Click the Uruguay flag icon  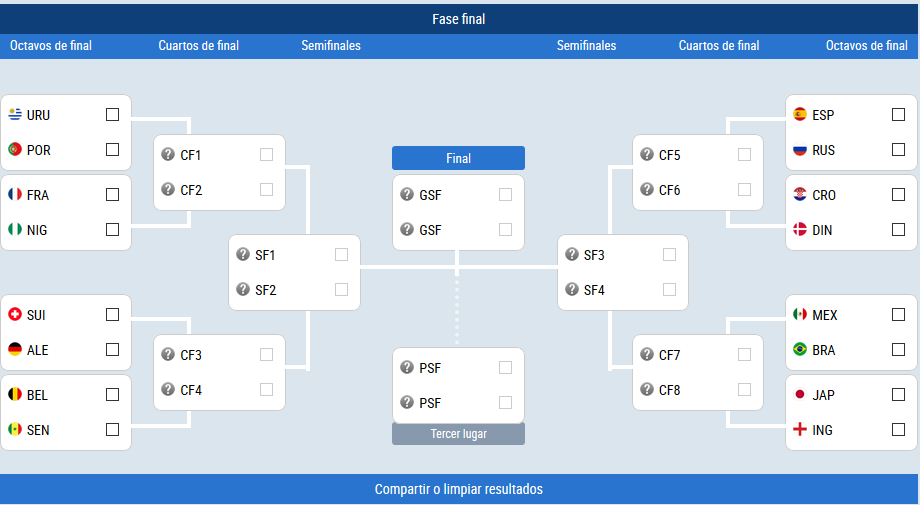tap(15, 114)
